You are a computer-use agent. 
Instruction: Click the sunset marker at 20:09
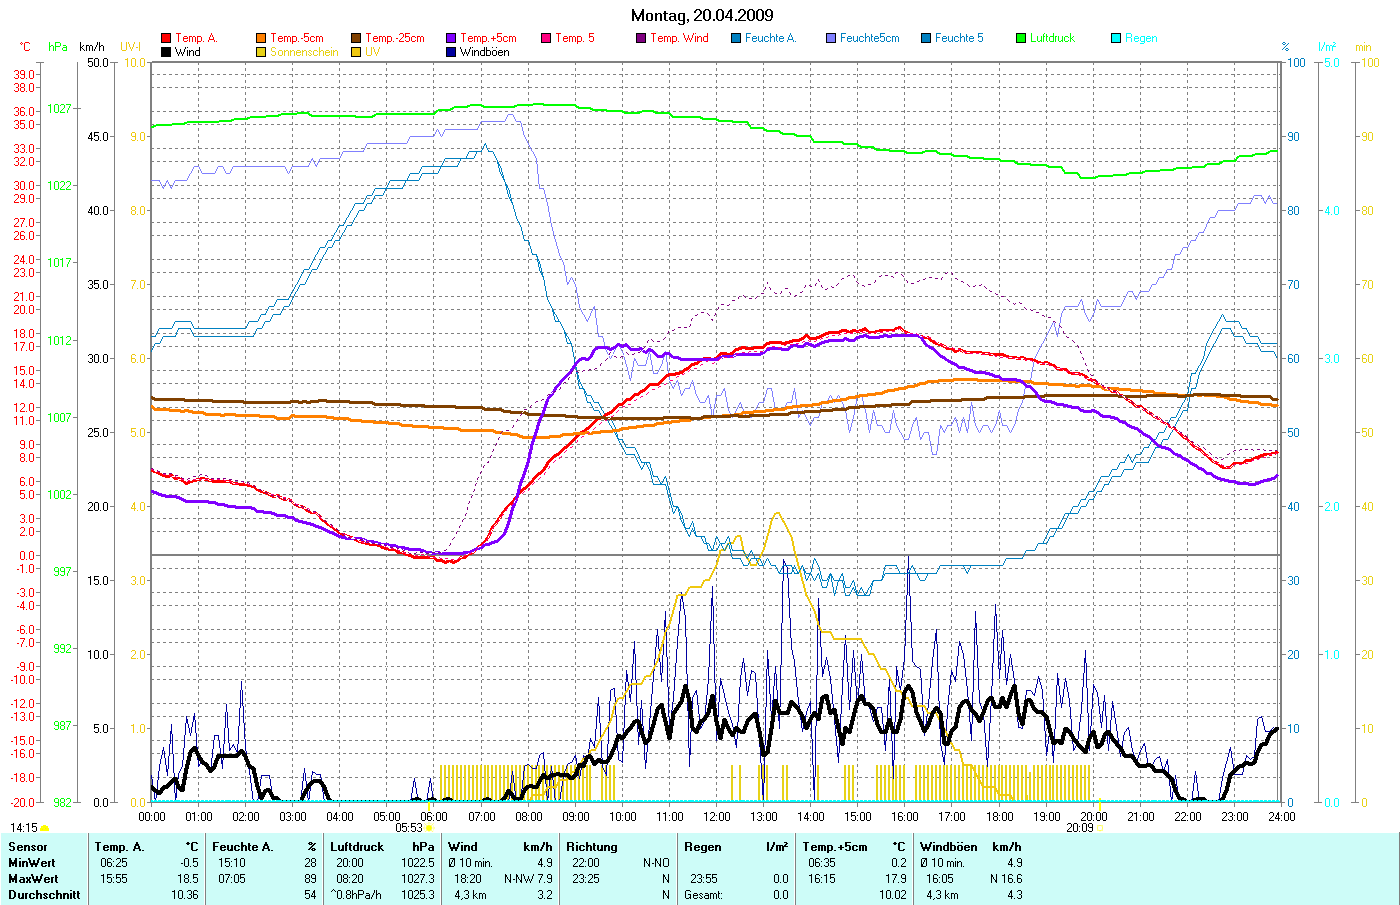[1099, 828]
